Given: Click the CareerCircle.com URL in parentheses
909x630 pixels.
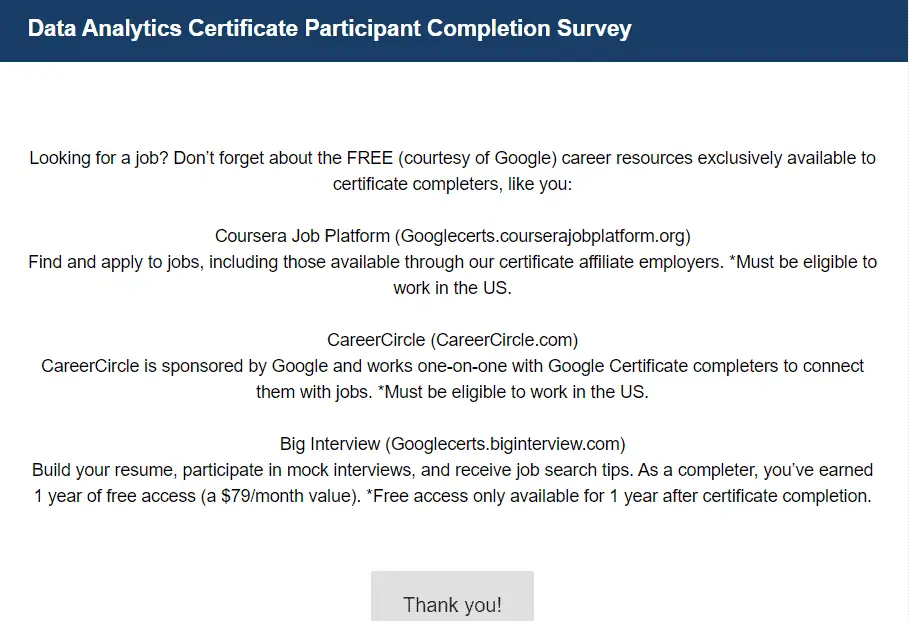Looking at the screenshot, I should pos(505,340).
